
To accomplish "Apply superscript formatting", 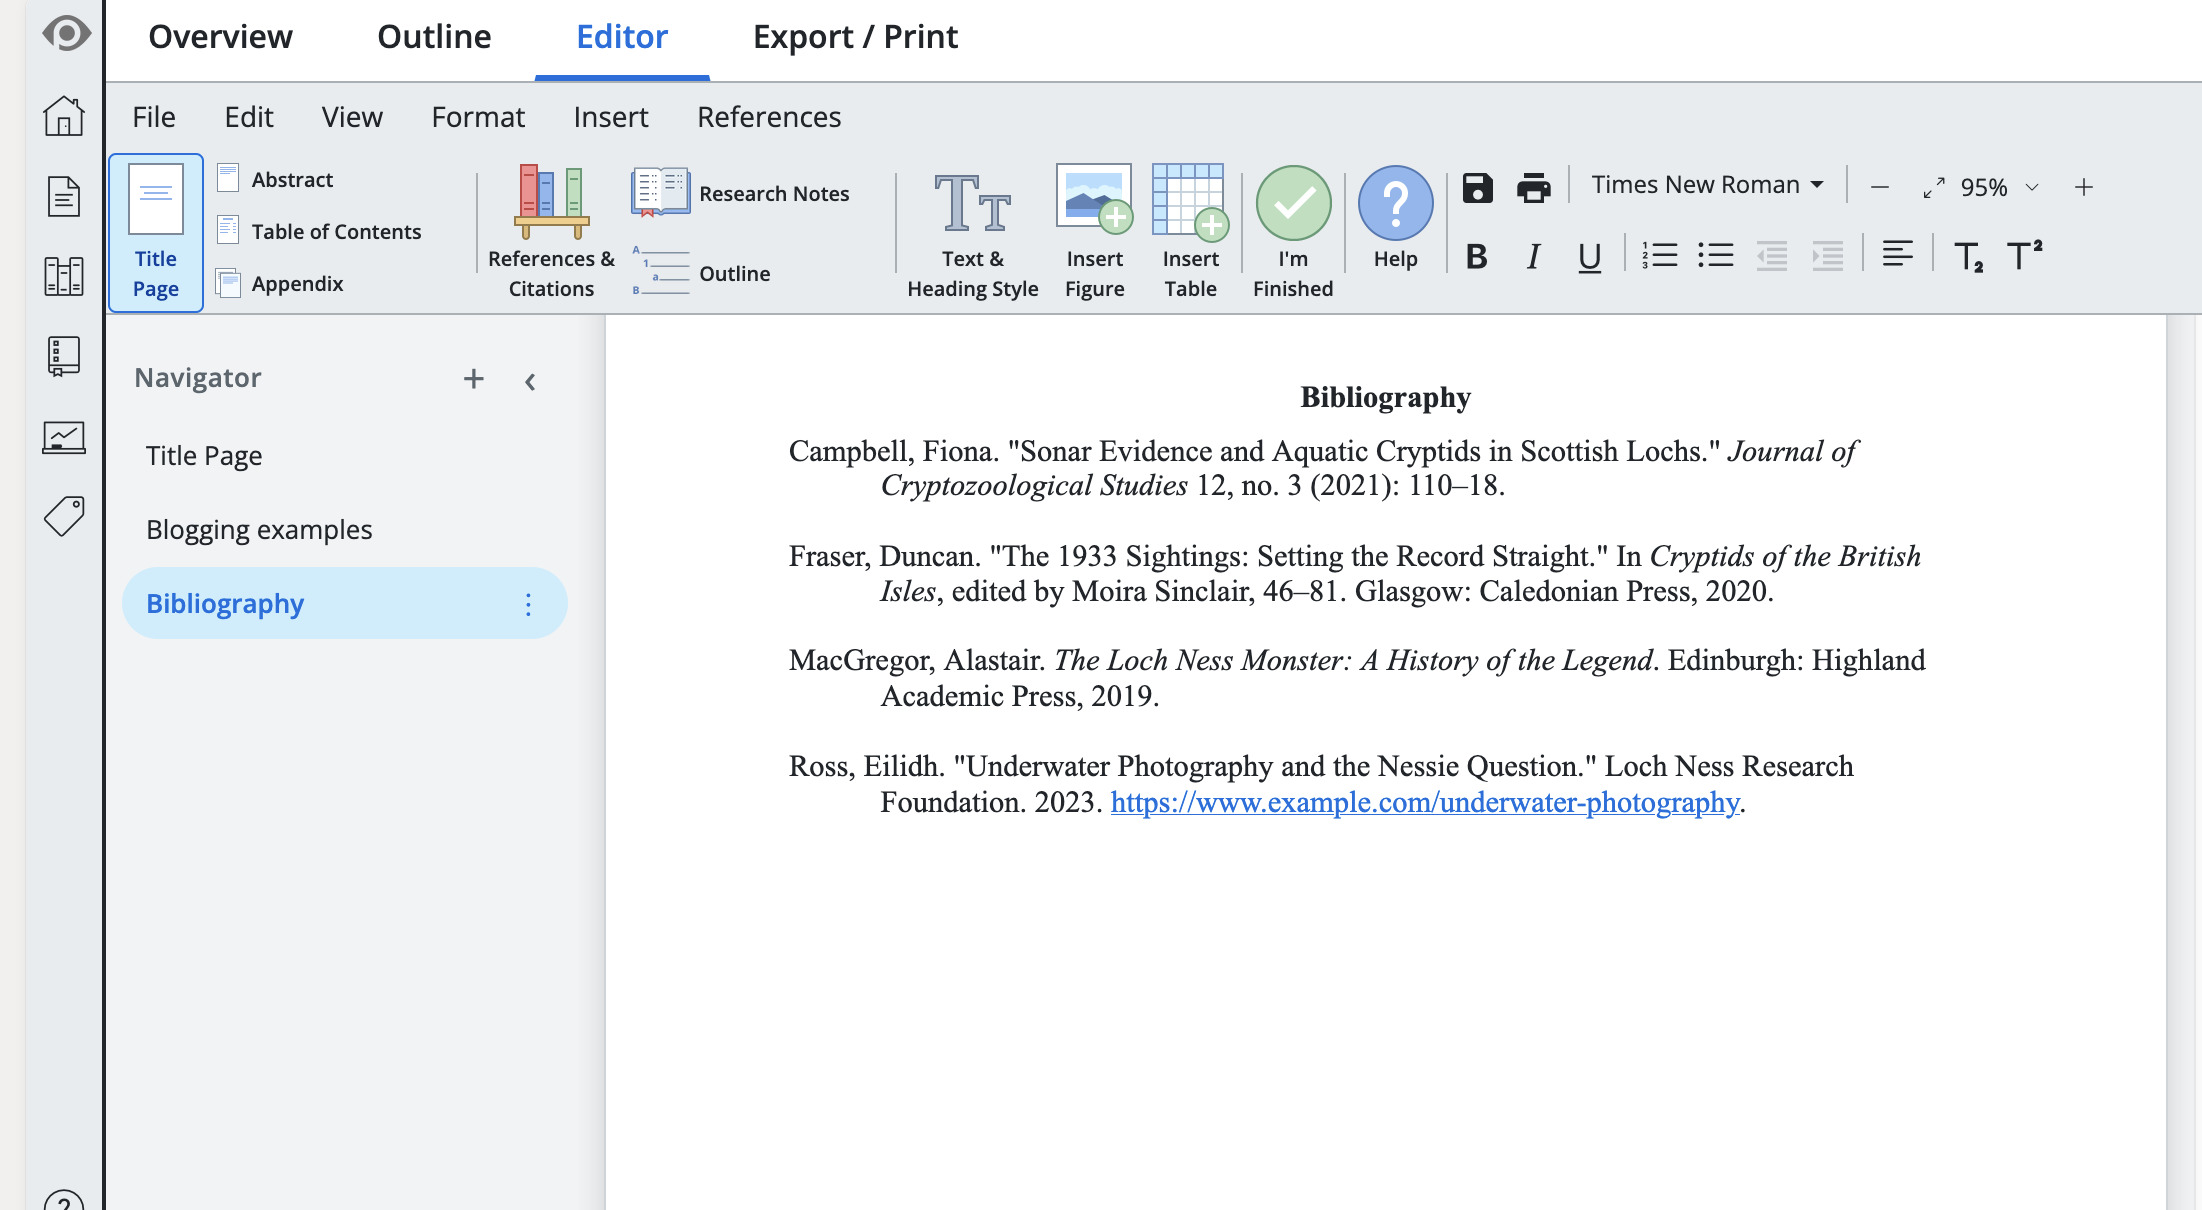I will pyautogui.click(x=2024, y=255).
